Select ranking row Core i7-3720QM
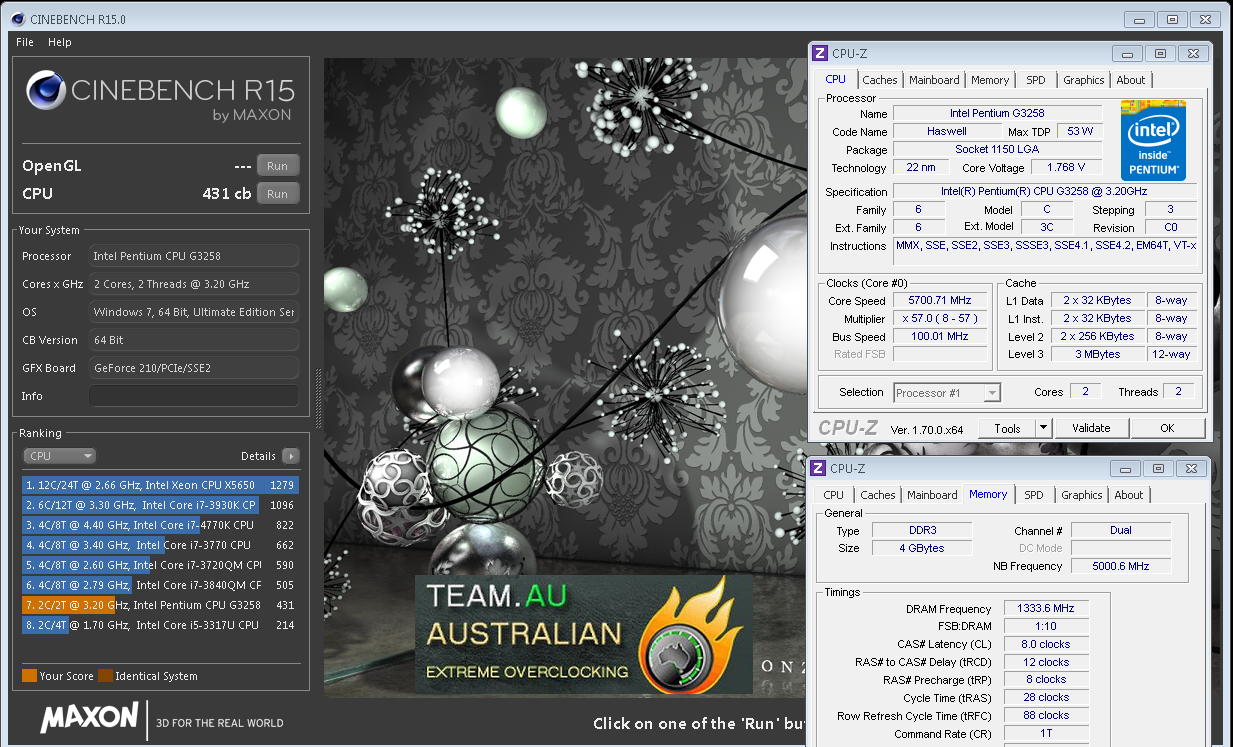This screenshot has height=747, width=1233. (160, 565)
